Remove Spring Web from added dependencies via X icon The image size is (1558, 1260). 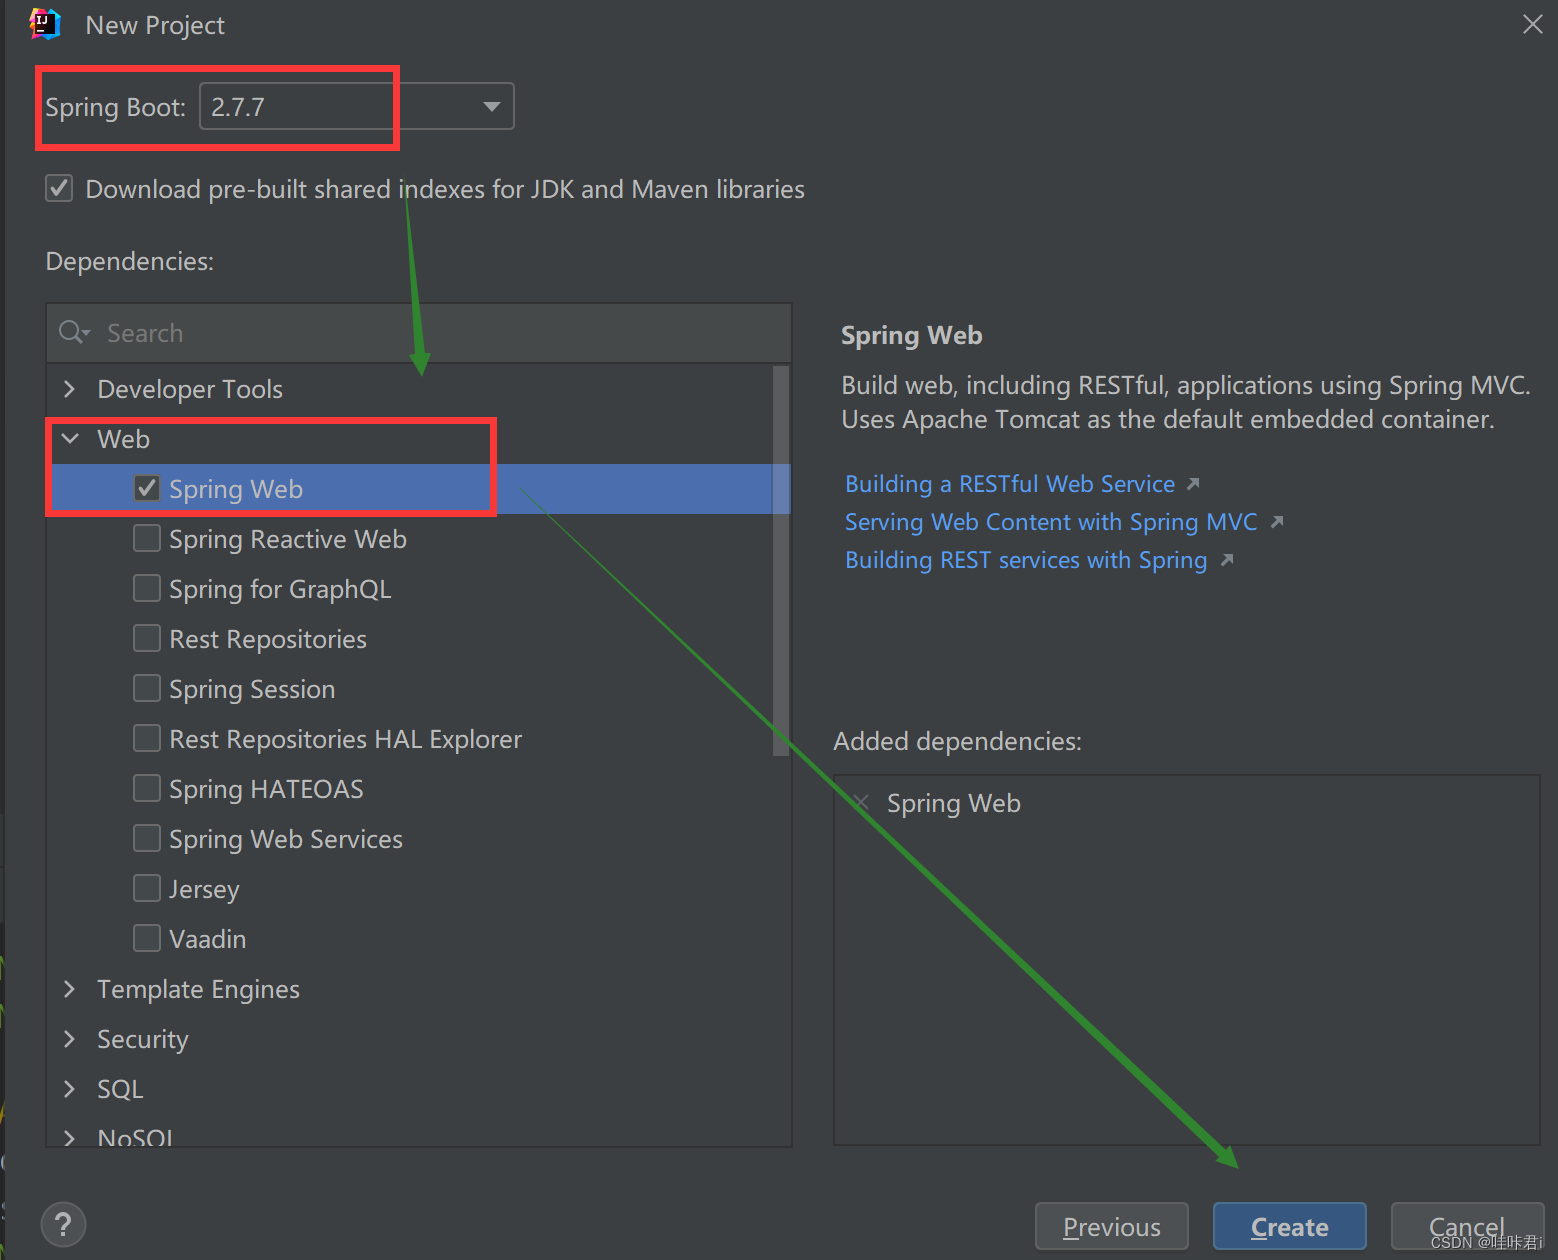point(860,802)
